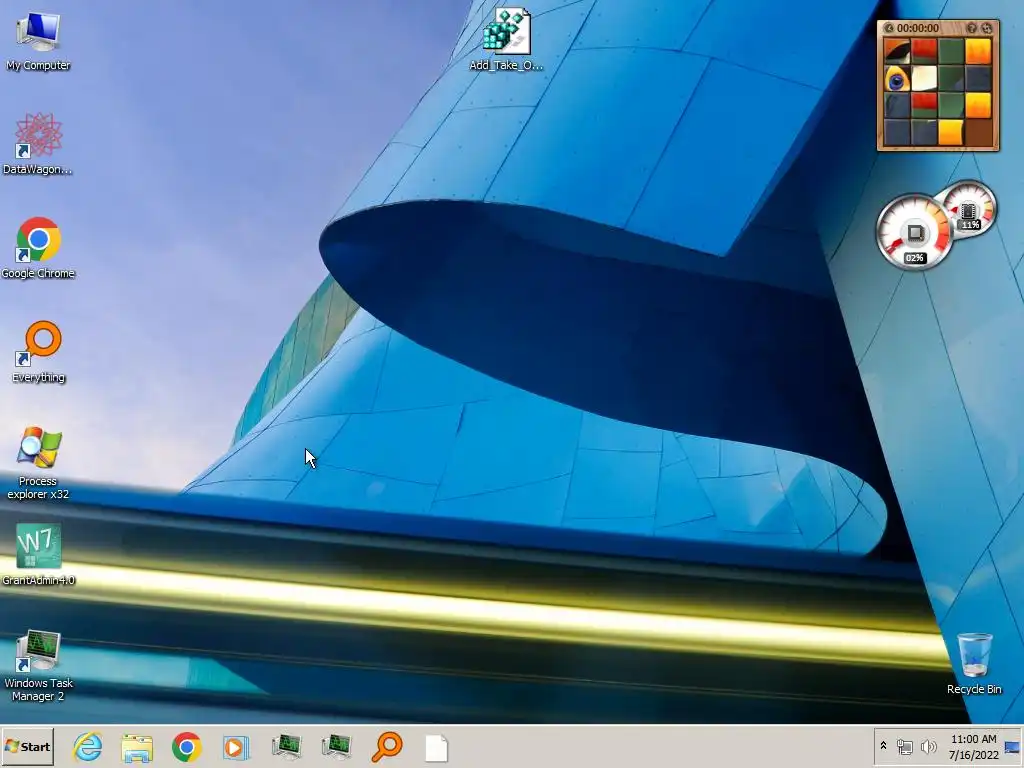The height and width of the screenshot is (768, 1024).
Task: Slide the white puzzle tile
Action: (924, 79)
